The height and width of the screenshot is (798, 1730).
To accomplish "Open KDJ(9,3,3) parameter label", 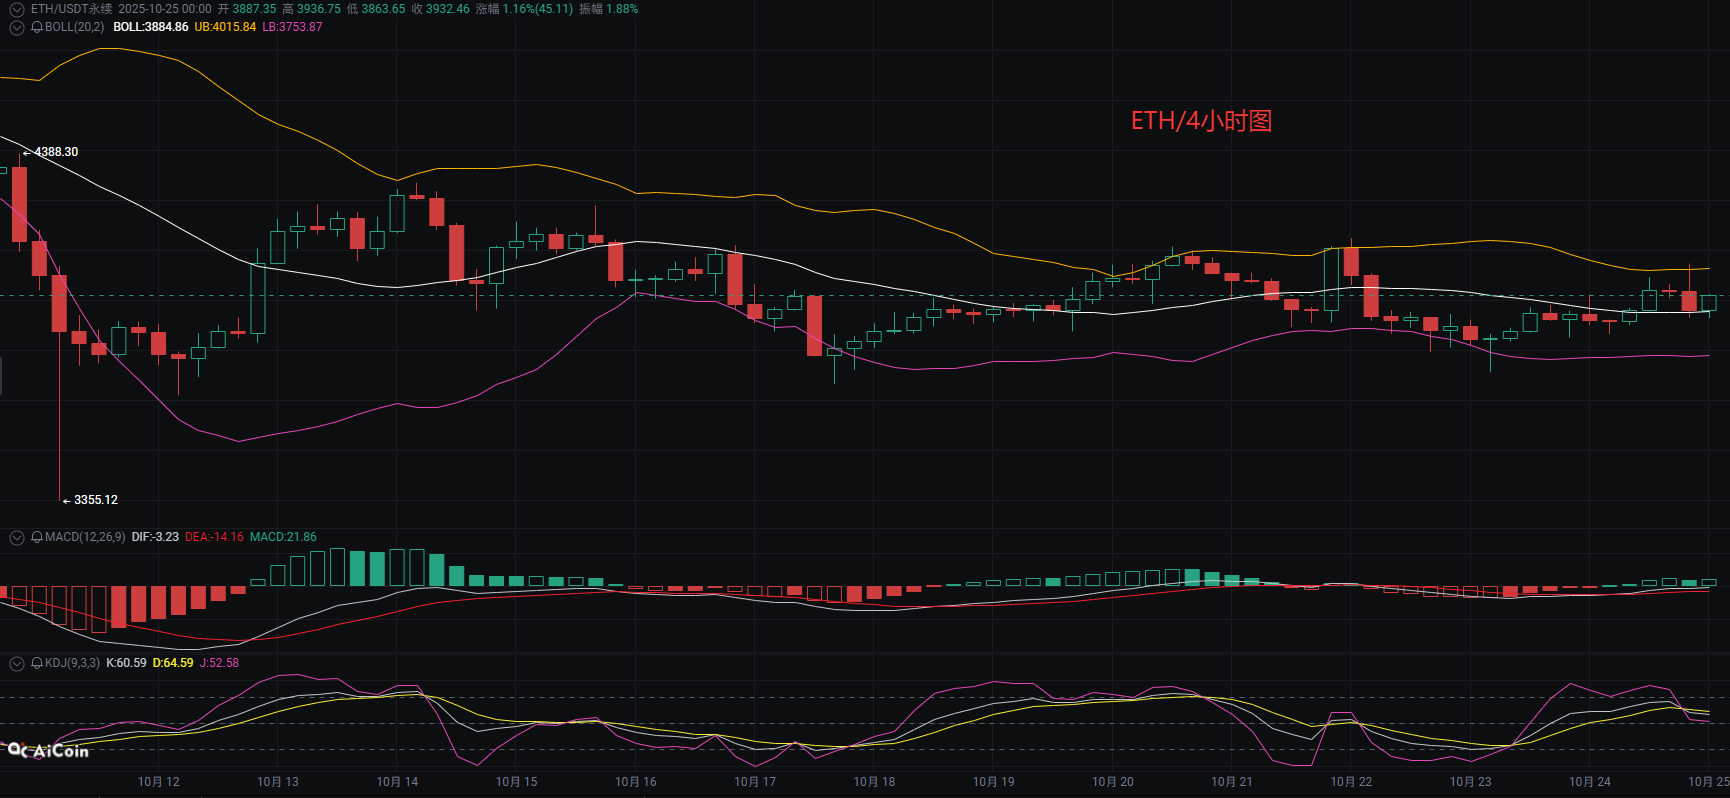I will (x=72, y=663).
